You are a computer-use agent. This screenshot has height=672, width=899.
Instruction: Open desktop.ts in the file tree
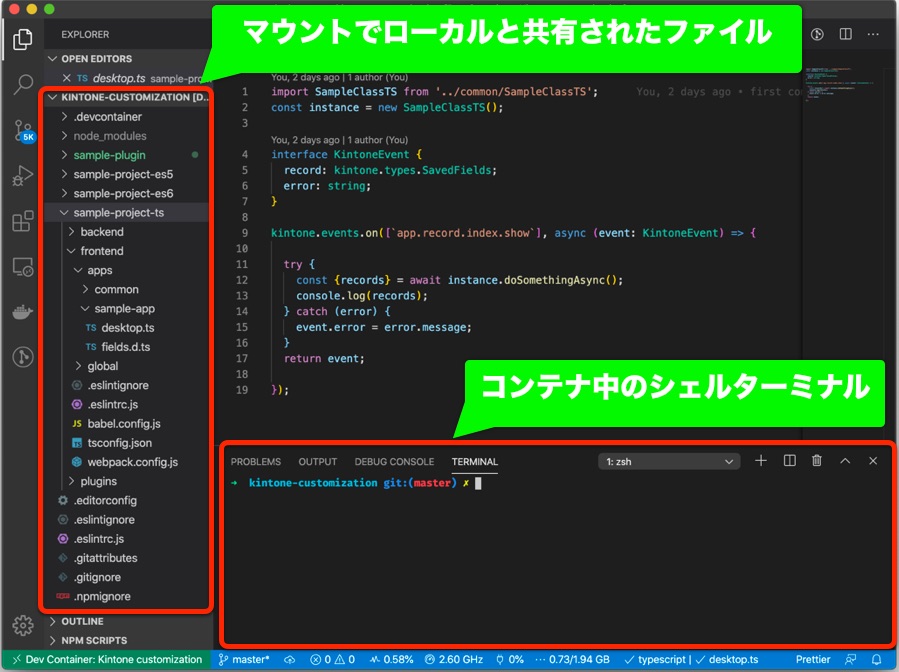click(x=127, y=327)
